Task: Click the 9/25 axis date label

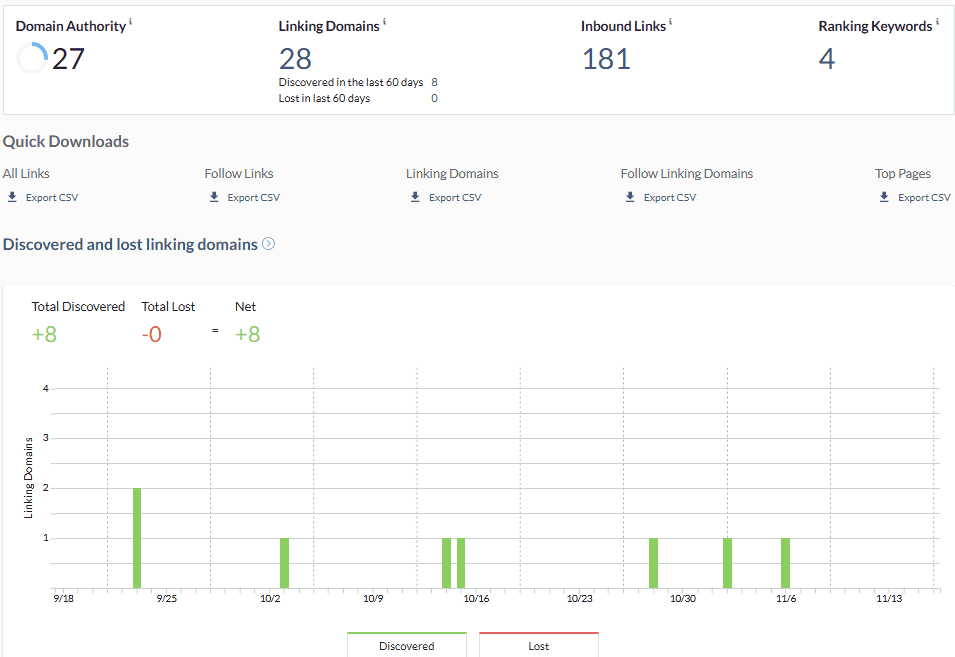Action: [x=167, y=599]
